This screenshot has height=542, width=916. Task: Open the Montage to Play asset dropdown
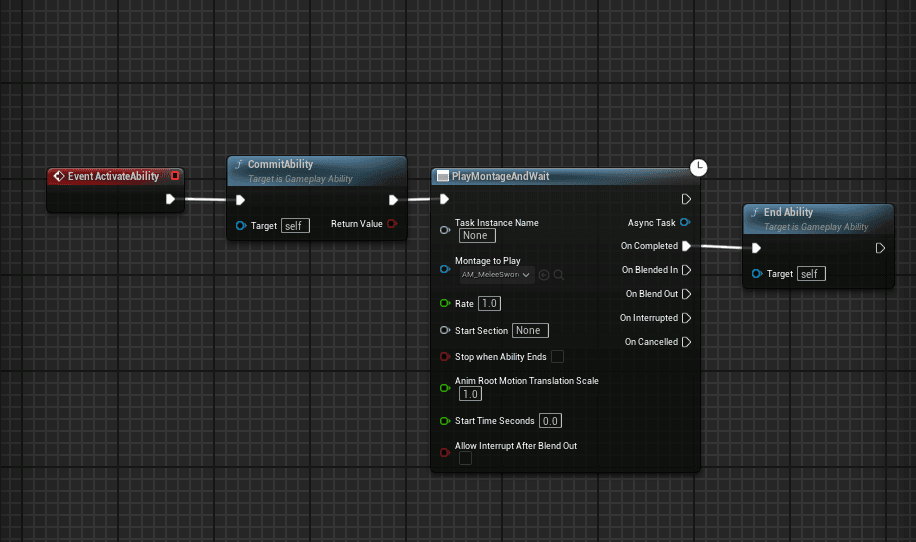[495, 275]
